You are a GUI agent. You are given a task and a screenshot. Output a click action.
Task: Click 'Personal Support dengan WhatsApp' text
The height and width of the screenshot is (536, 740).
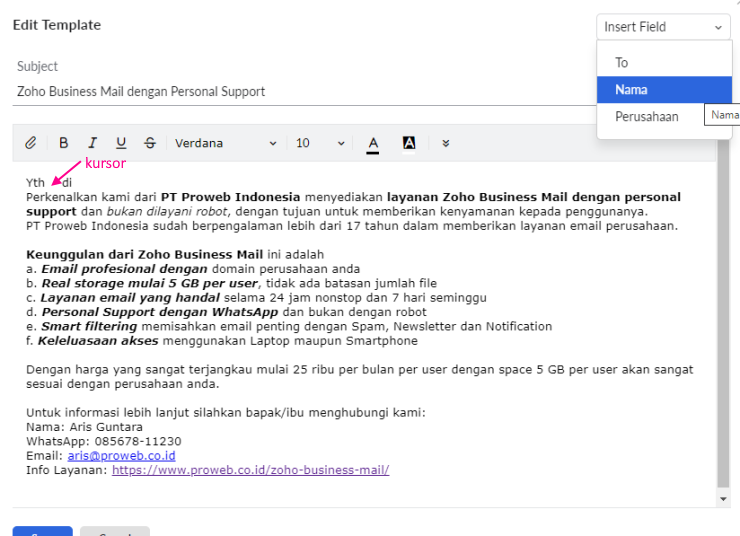(x=160, y=312)
